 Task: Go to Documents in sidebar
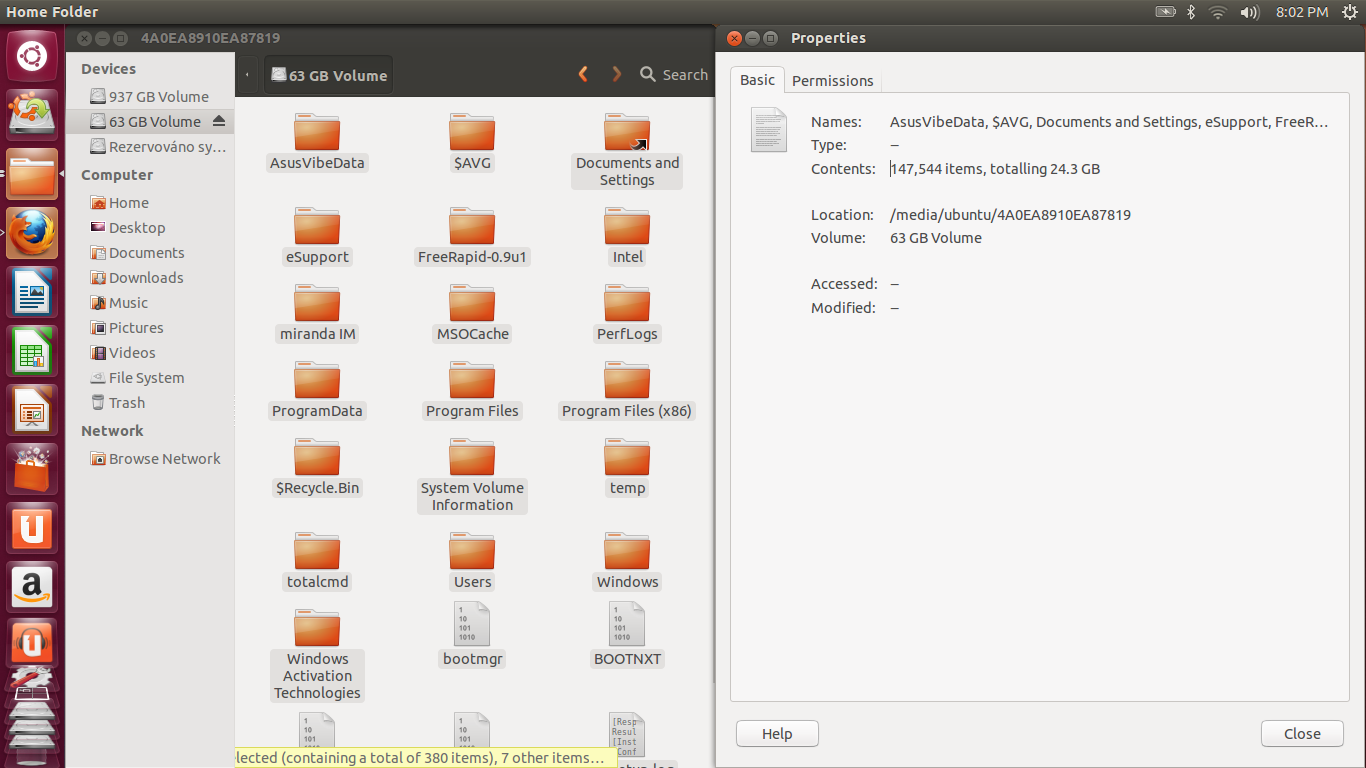pyautogui.click(x=150, y=252)
